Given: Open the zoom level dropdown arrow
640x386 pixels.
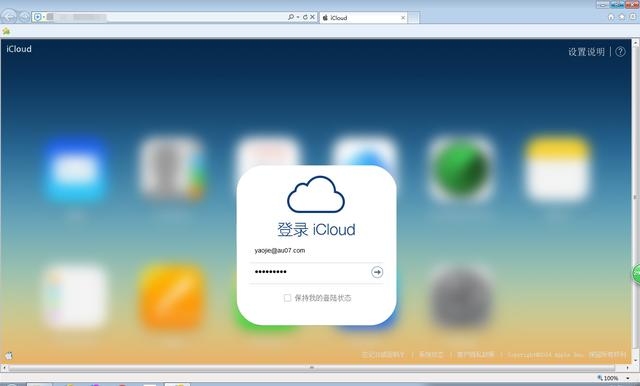Looking at the screenshot, I should pos(627,378).
